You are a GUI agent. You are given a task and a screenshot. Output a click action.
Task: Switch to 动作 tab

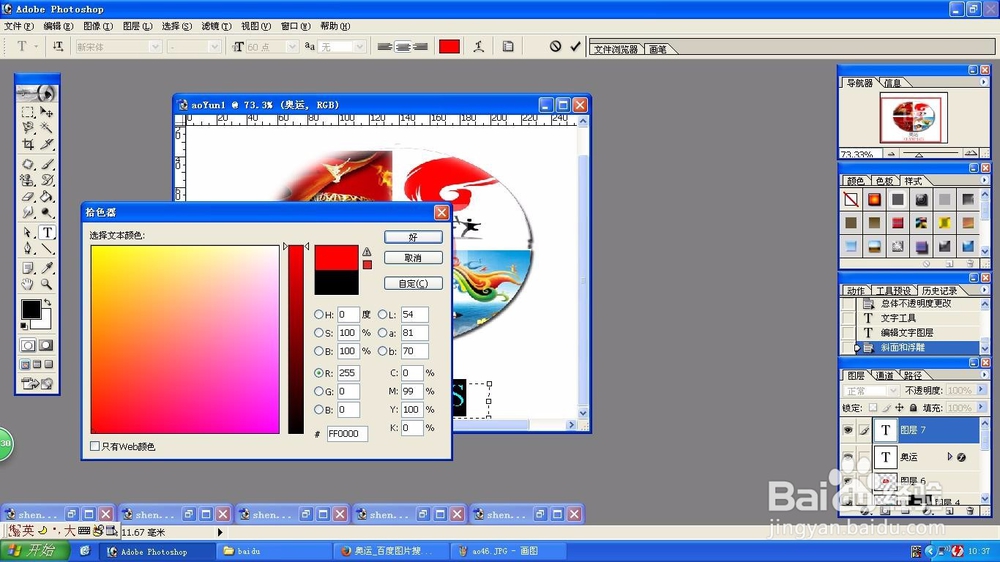click(855, 291)
